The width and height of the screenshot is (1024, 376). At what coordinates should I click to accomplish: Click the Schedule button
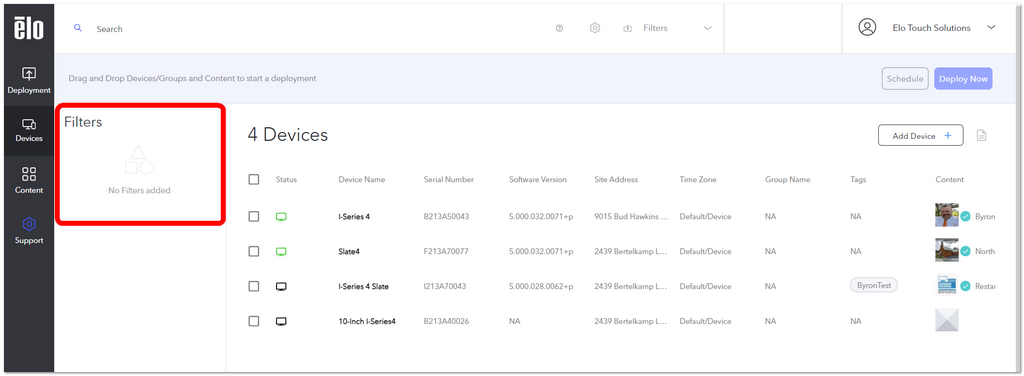pos(904,78)
